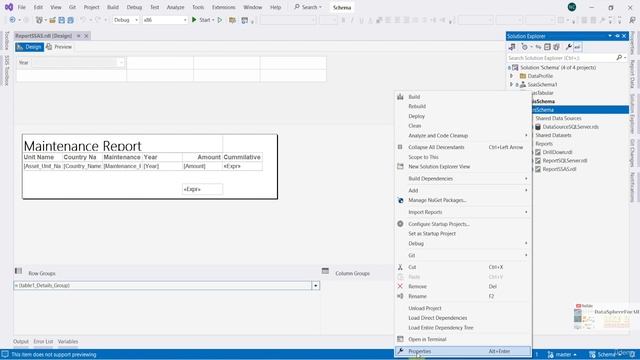Click the master git branch indicator

coord(562,355)
